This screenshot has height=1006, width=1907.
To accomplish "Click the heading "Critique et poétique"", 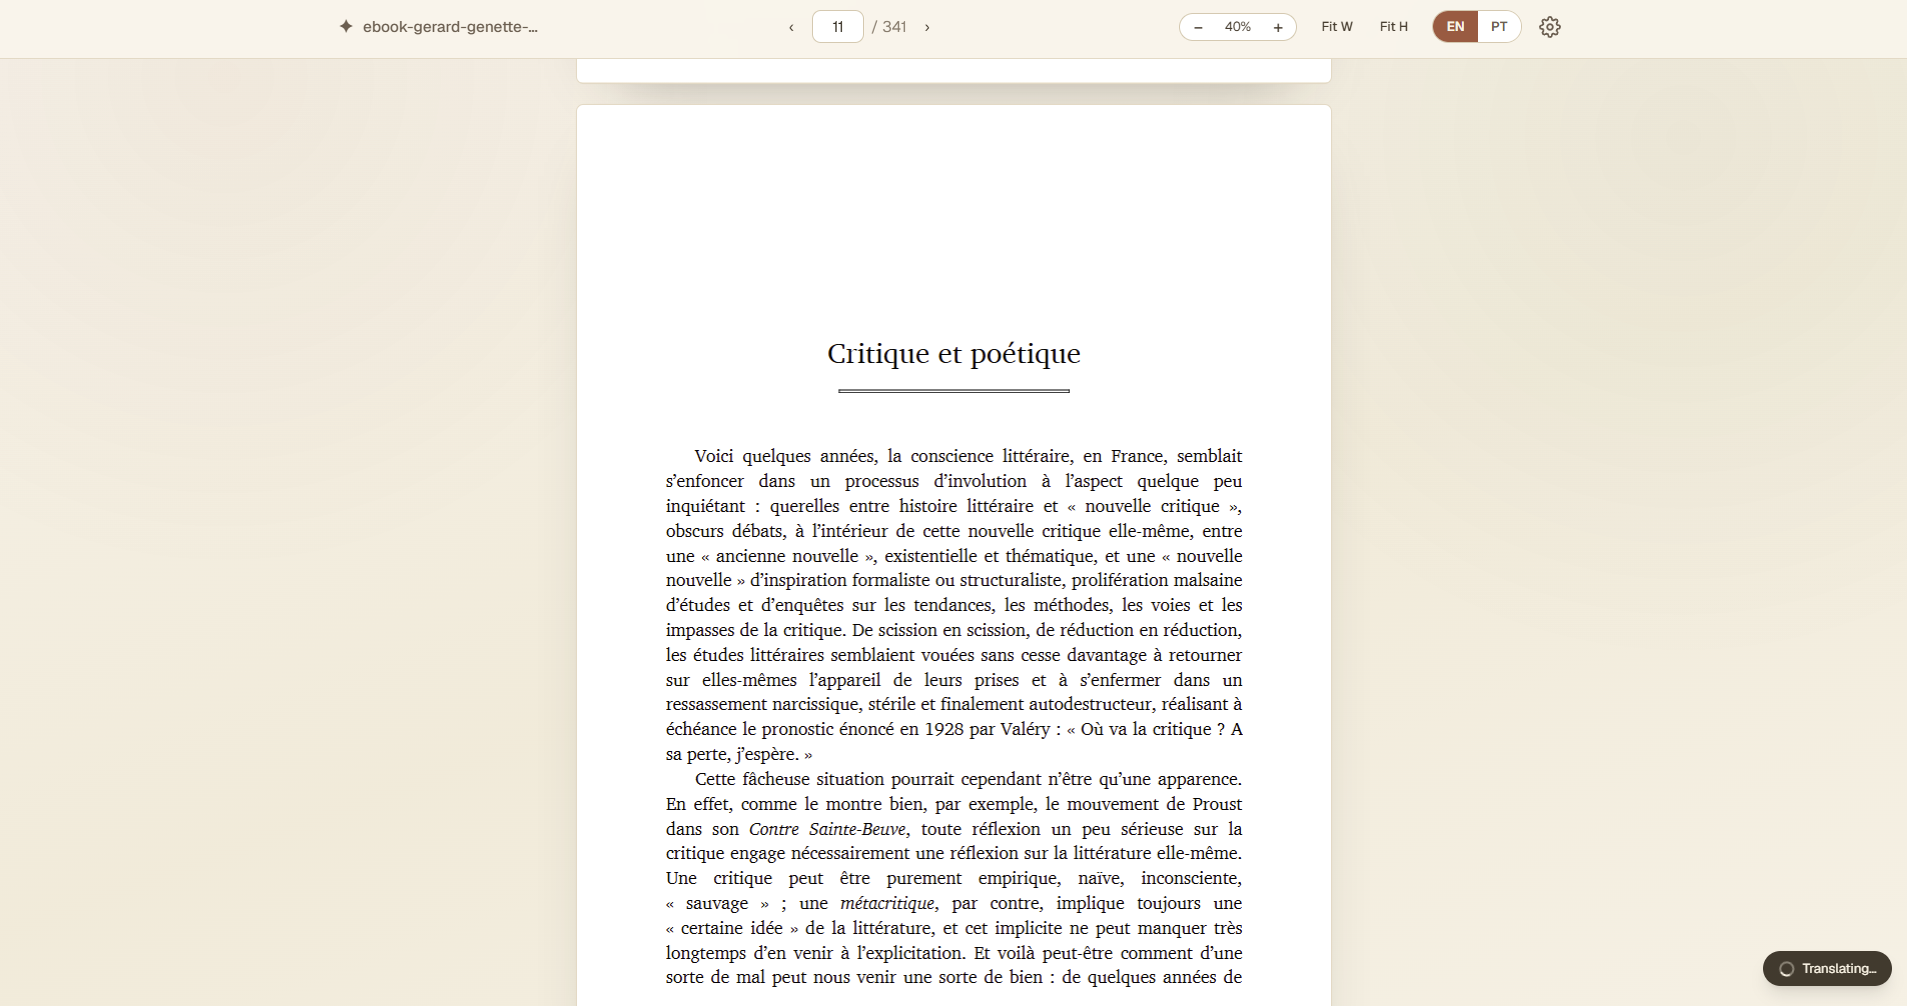I will (x=954, y=354).
